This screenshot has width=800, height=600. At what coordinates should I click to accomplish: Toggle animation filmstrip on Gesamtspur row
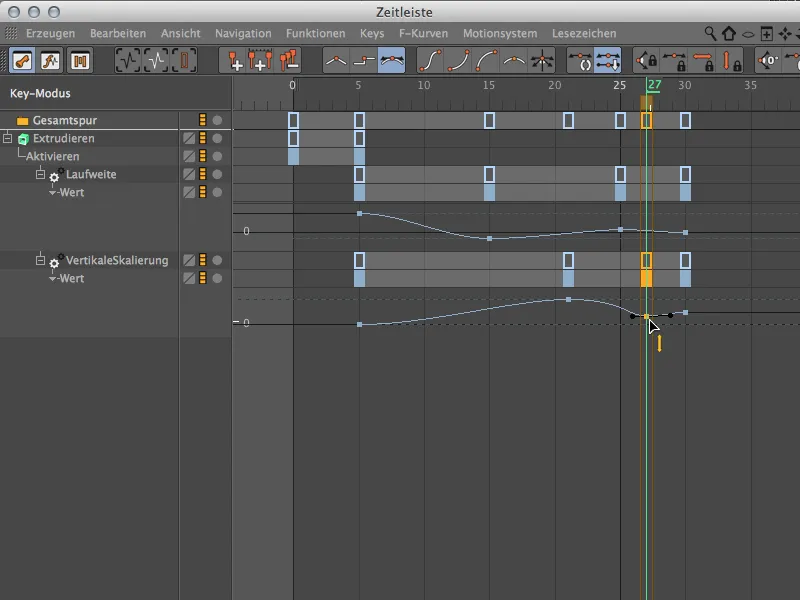click(x=203, y=120)
